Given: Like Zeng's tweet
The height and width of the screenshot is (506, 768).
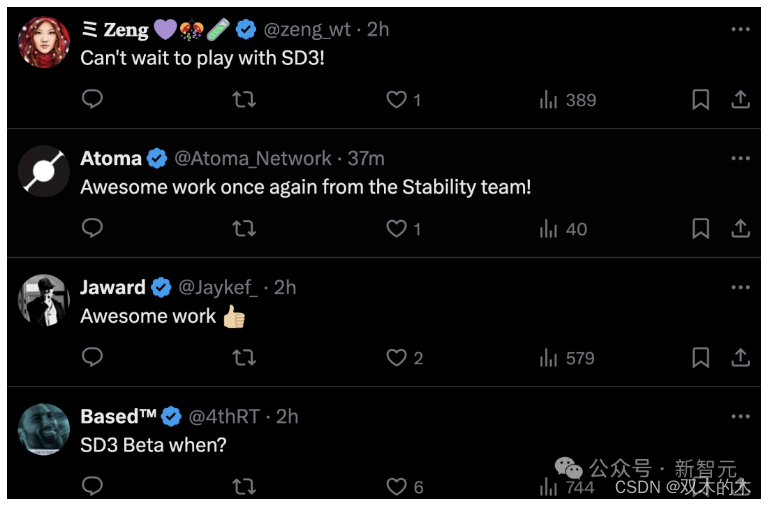Looking at the screenshot, I should point(397,99).
